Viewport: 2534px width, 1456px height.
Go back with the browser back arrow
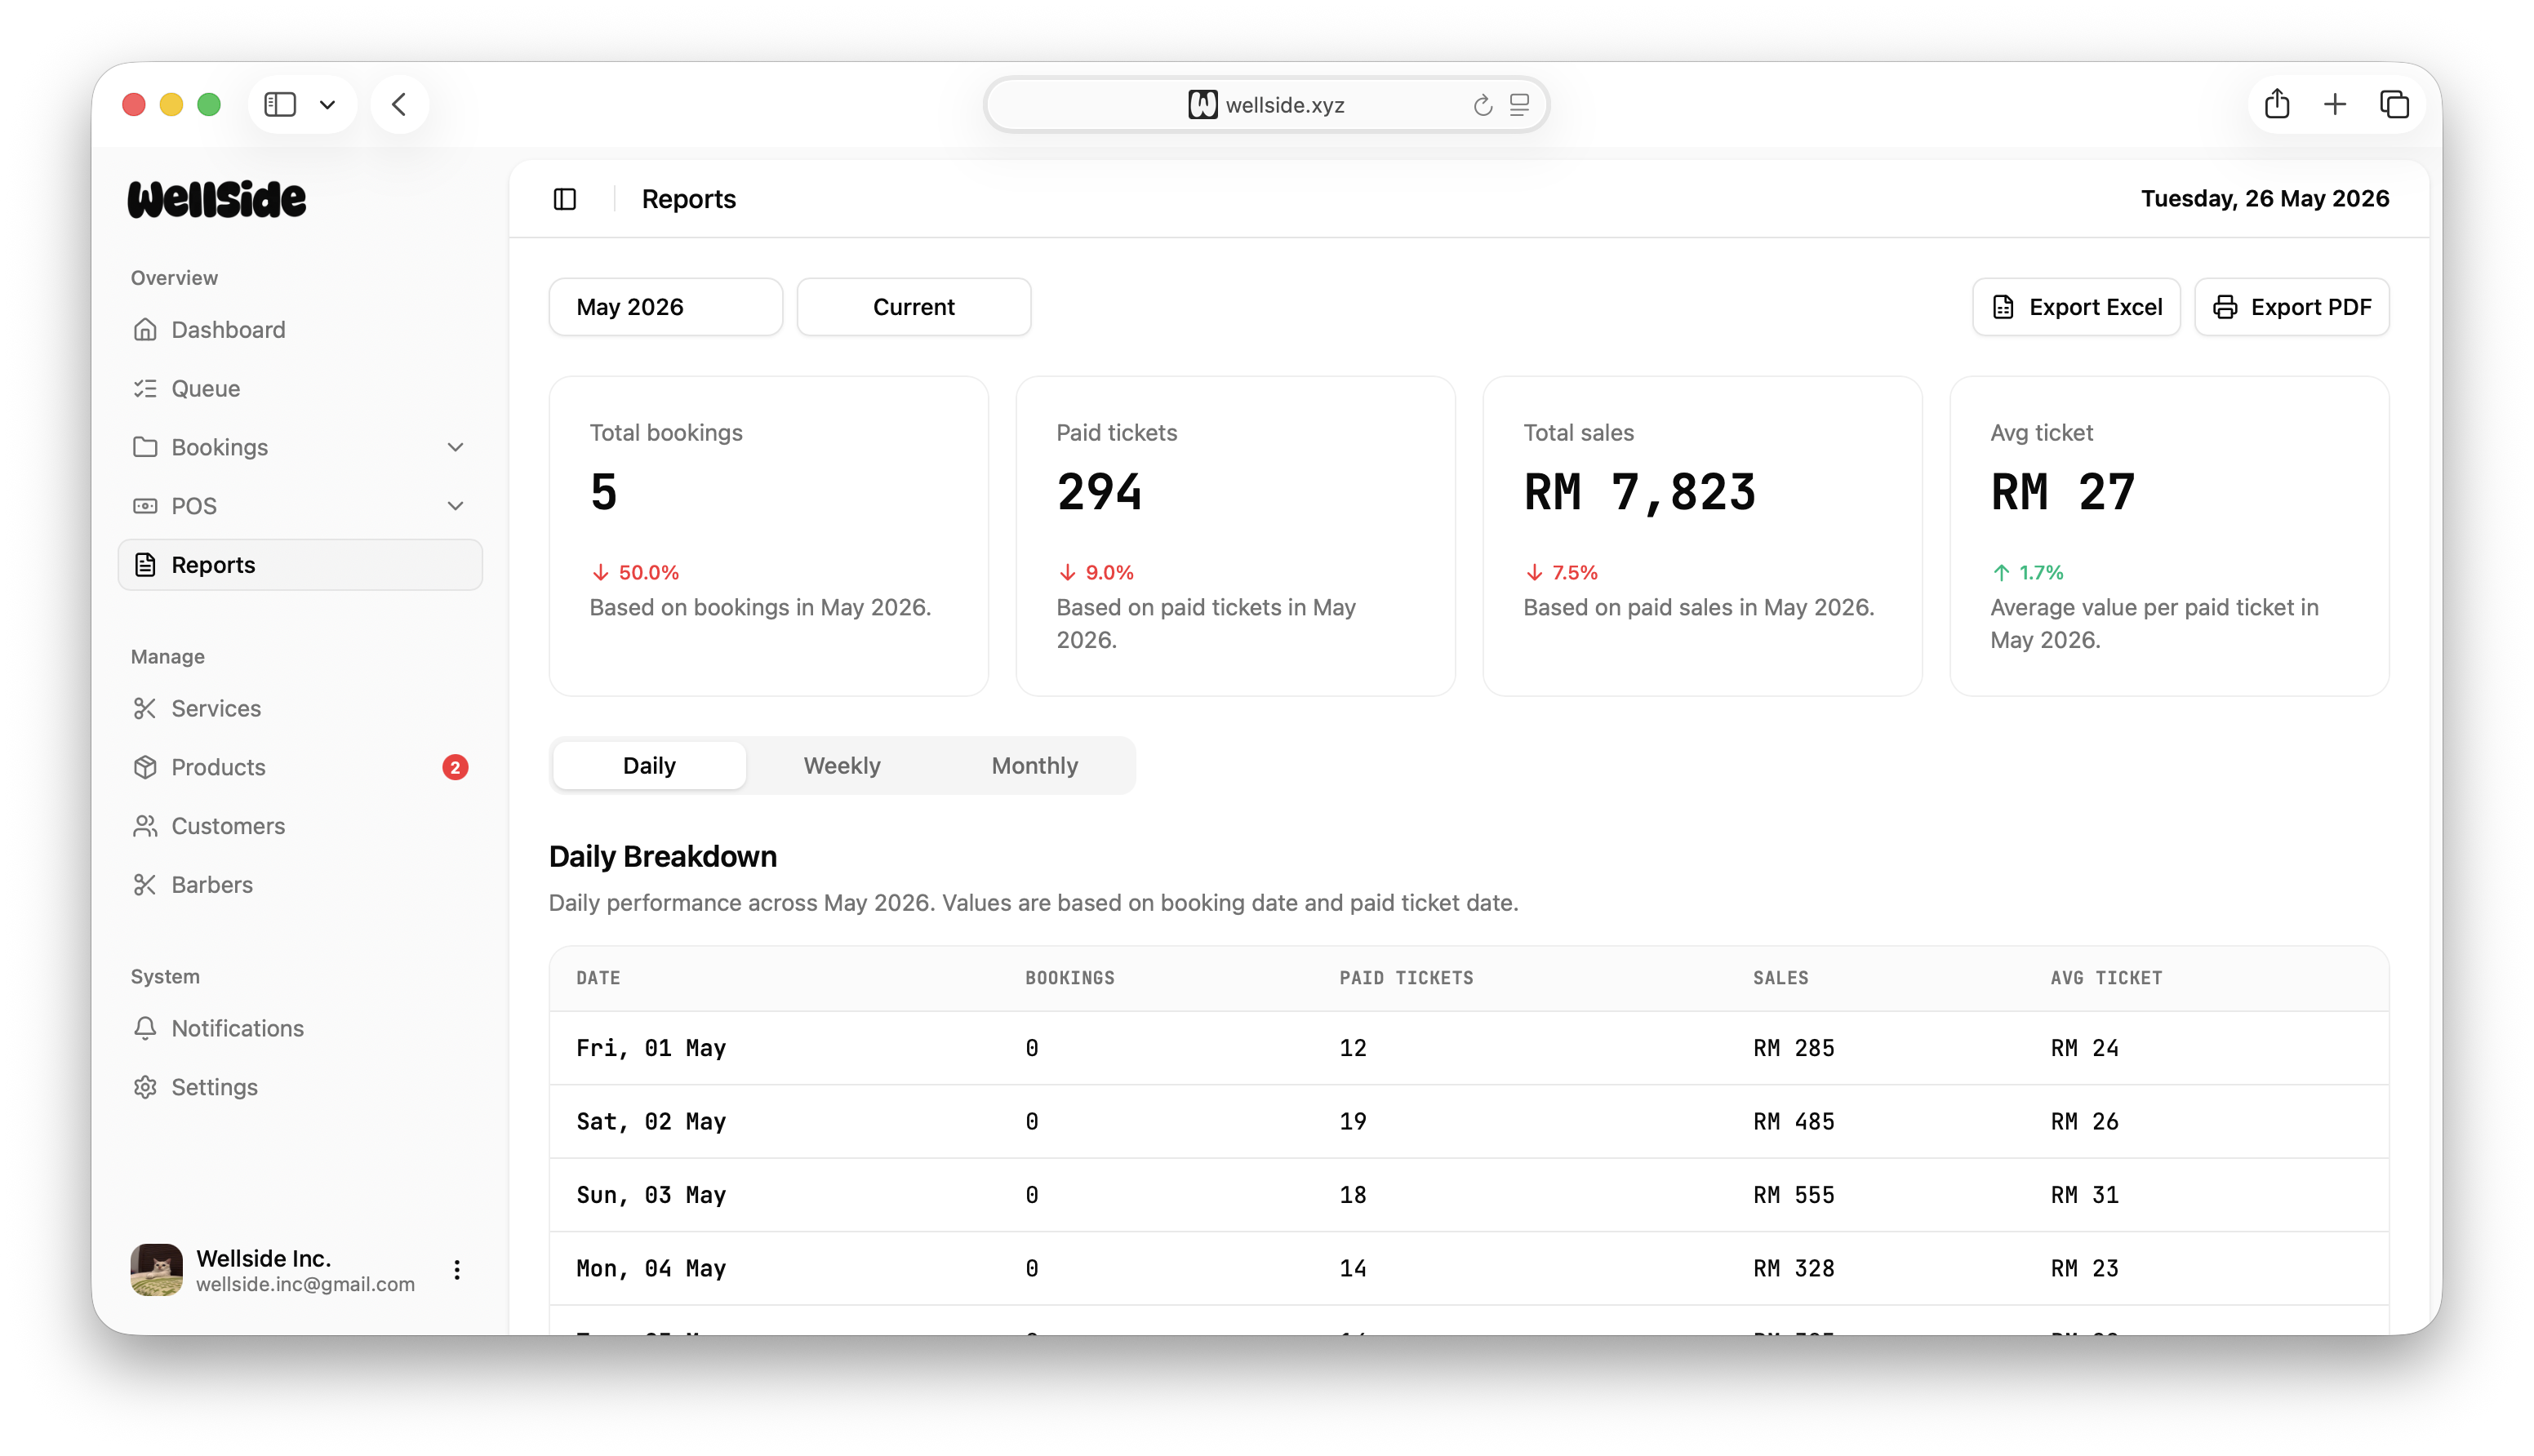point(399,104)
